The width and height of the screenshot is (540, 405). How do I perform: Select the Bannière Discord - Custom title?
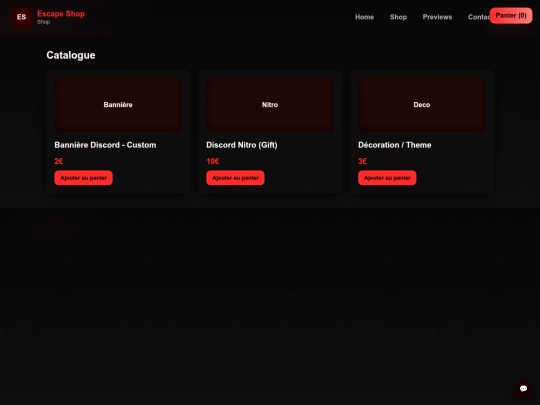105,145
